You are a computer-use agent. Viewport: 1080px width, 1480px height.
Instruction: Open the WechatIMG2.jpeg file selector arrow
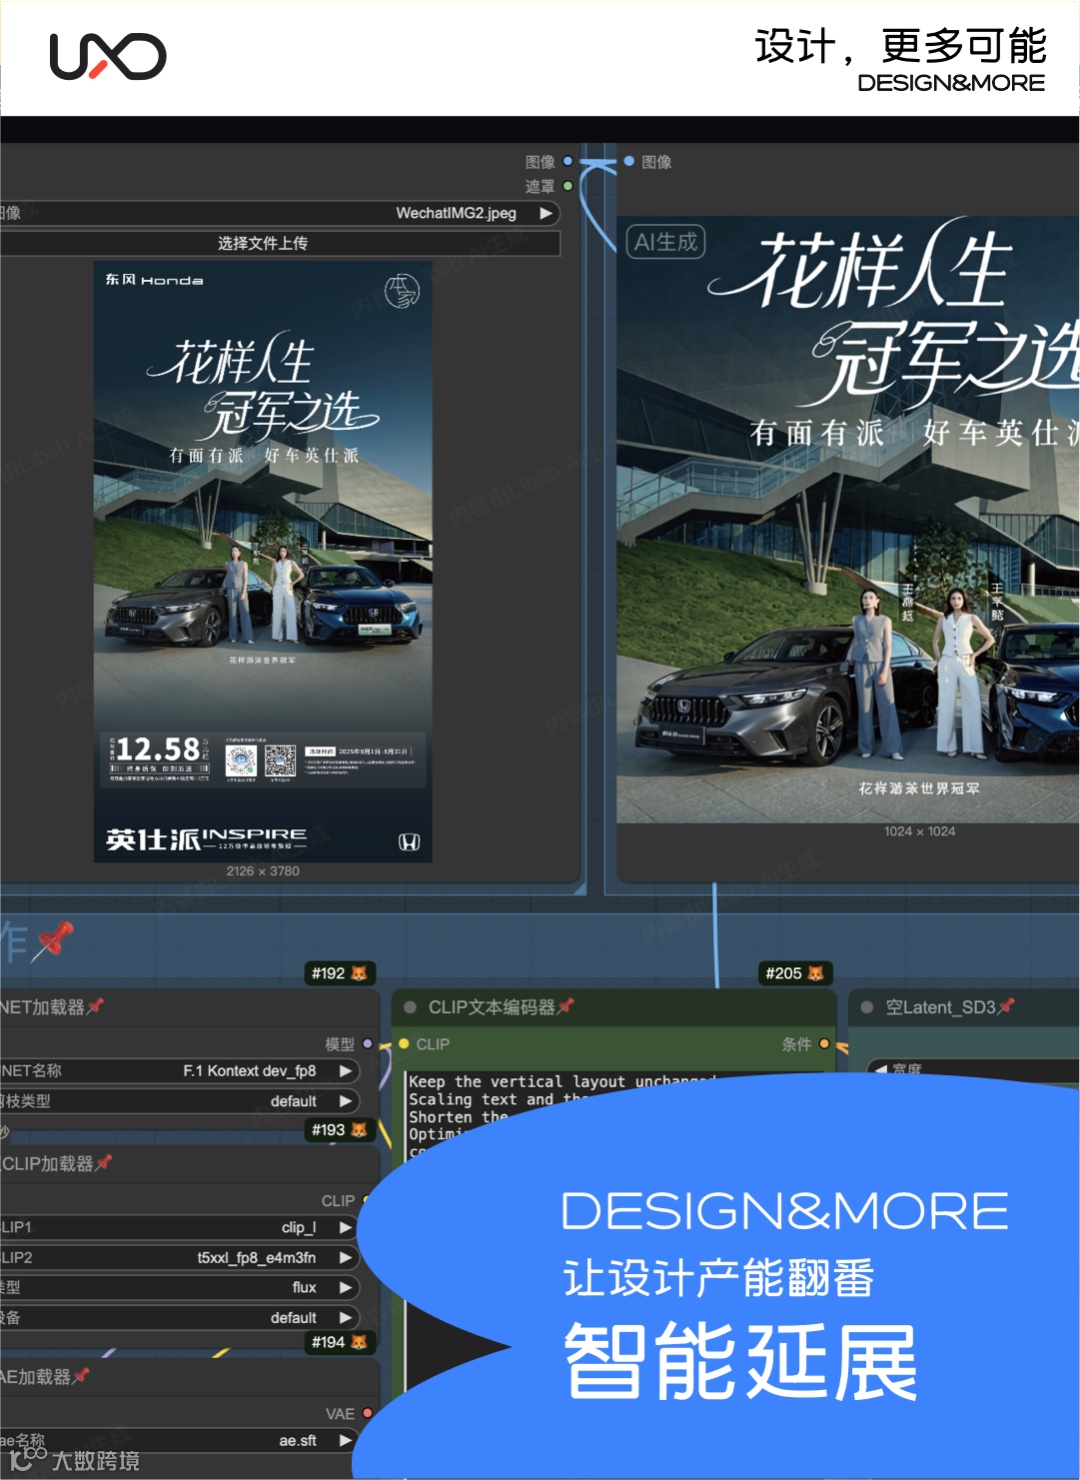point(546,213)
